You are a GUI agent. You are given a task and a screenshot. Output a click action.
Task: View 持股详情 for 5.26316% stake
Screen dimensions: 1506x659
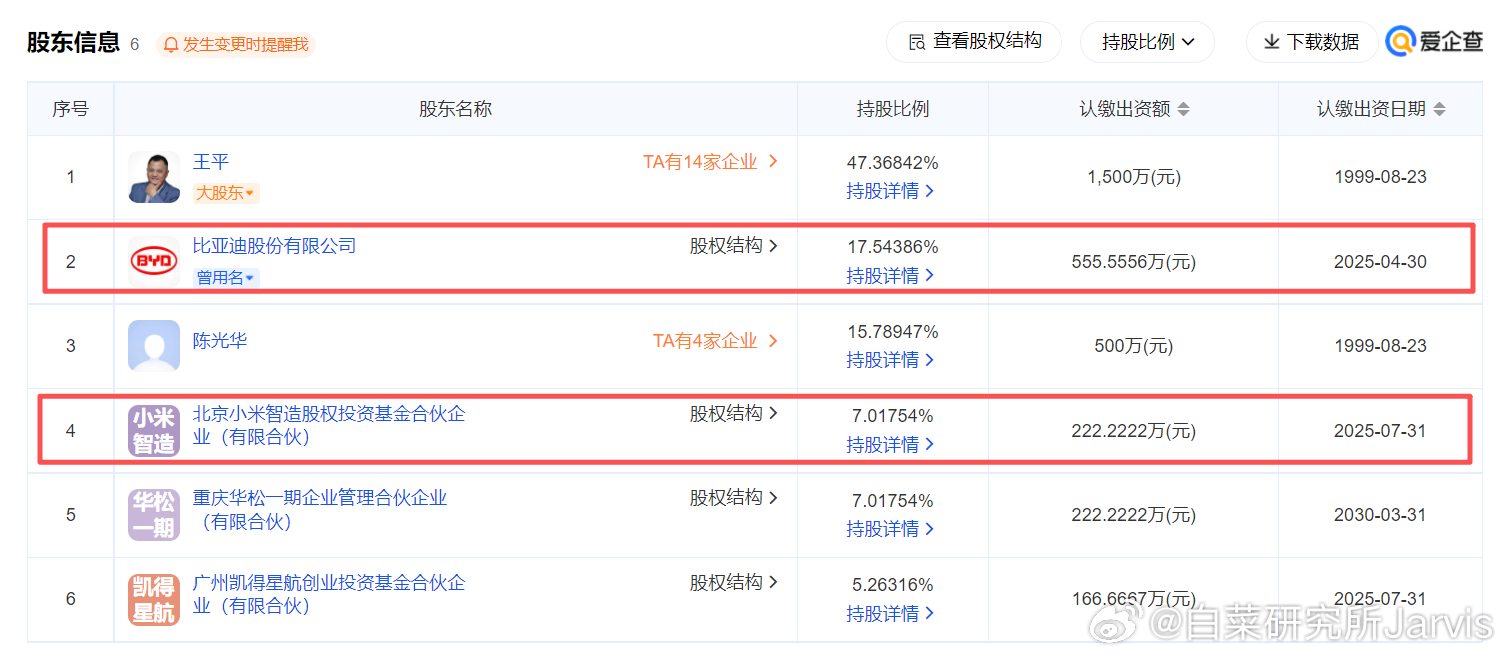[x=891, y=613]
